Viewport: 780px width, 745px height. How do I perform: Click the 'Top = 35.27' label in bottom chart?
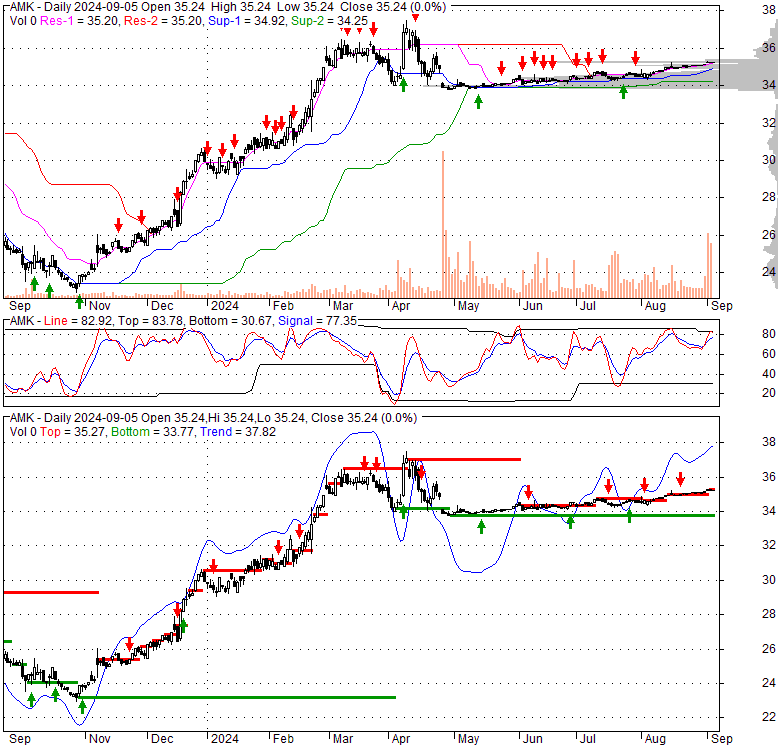coord(73,432)
